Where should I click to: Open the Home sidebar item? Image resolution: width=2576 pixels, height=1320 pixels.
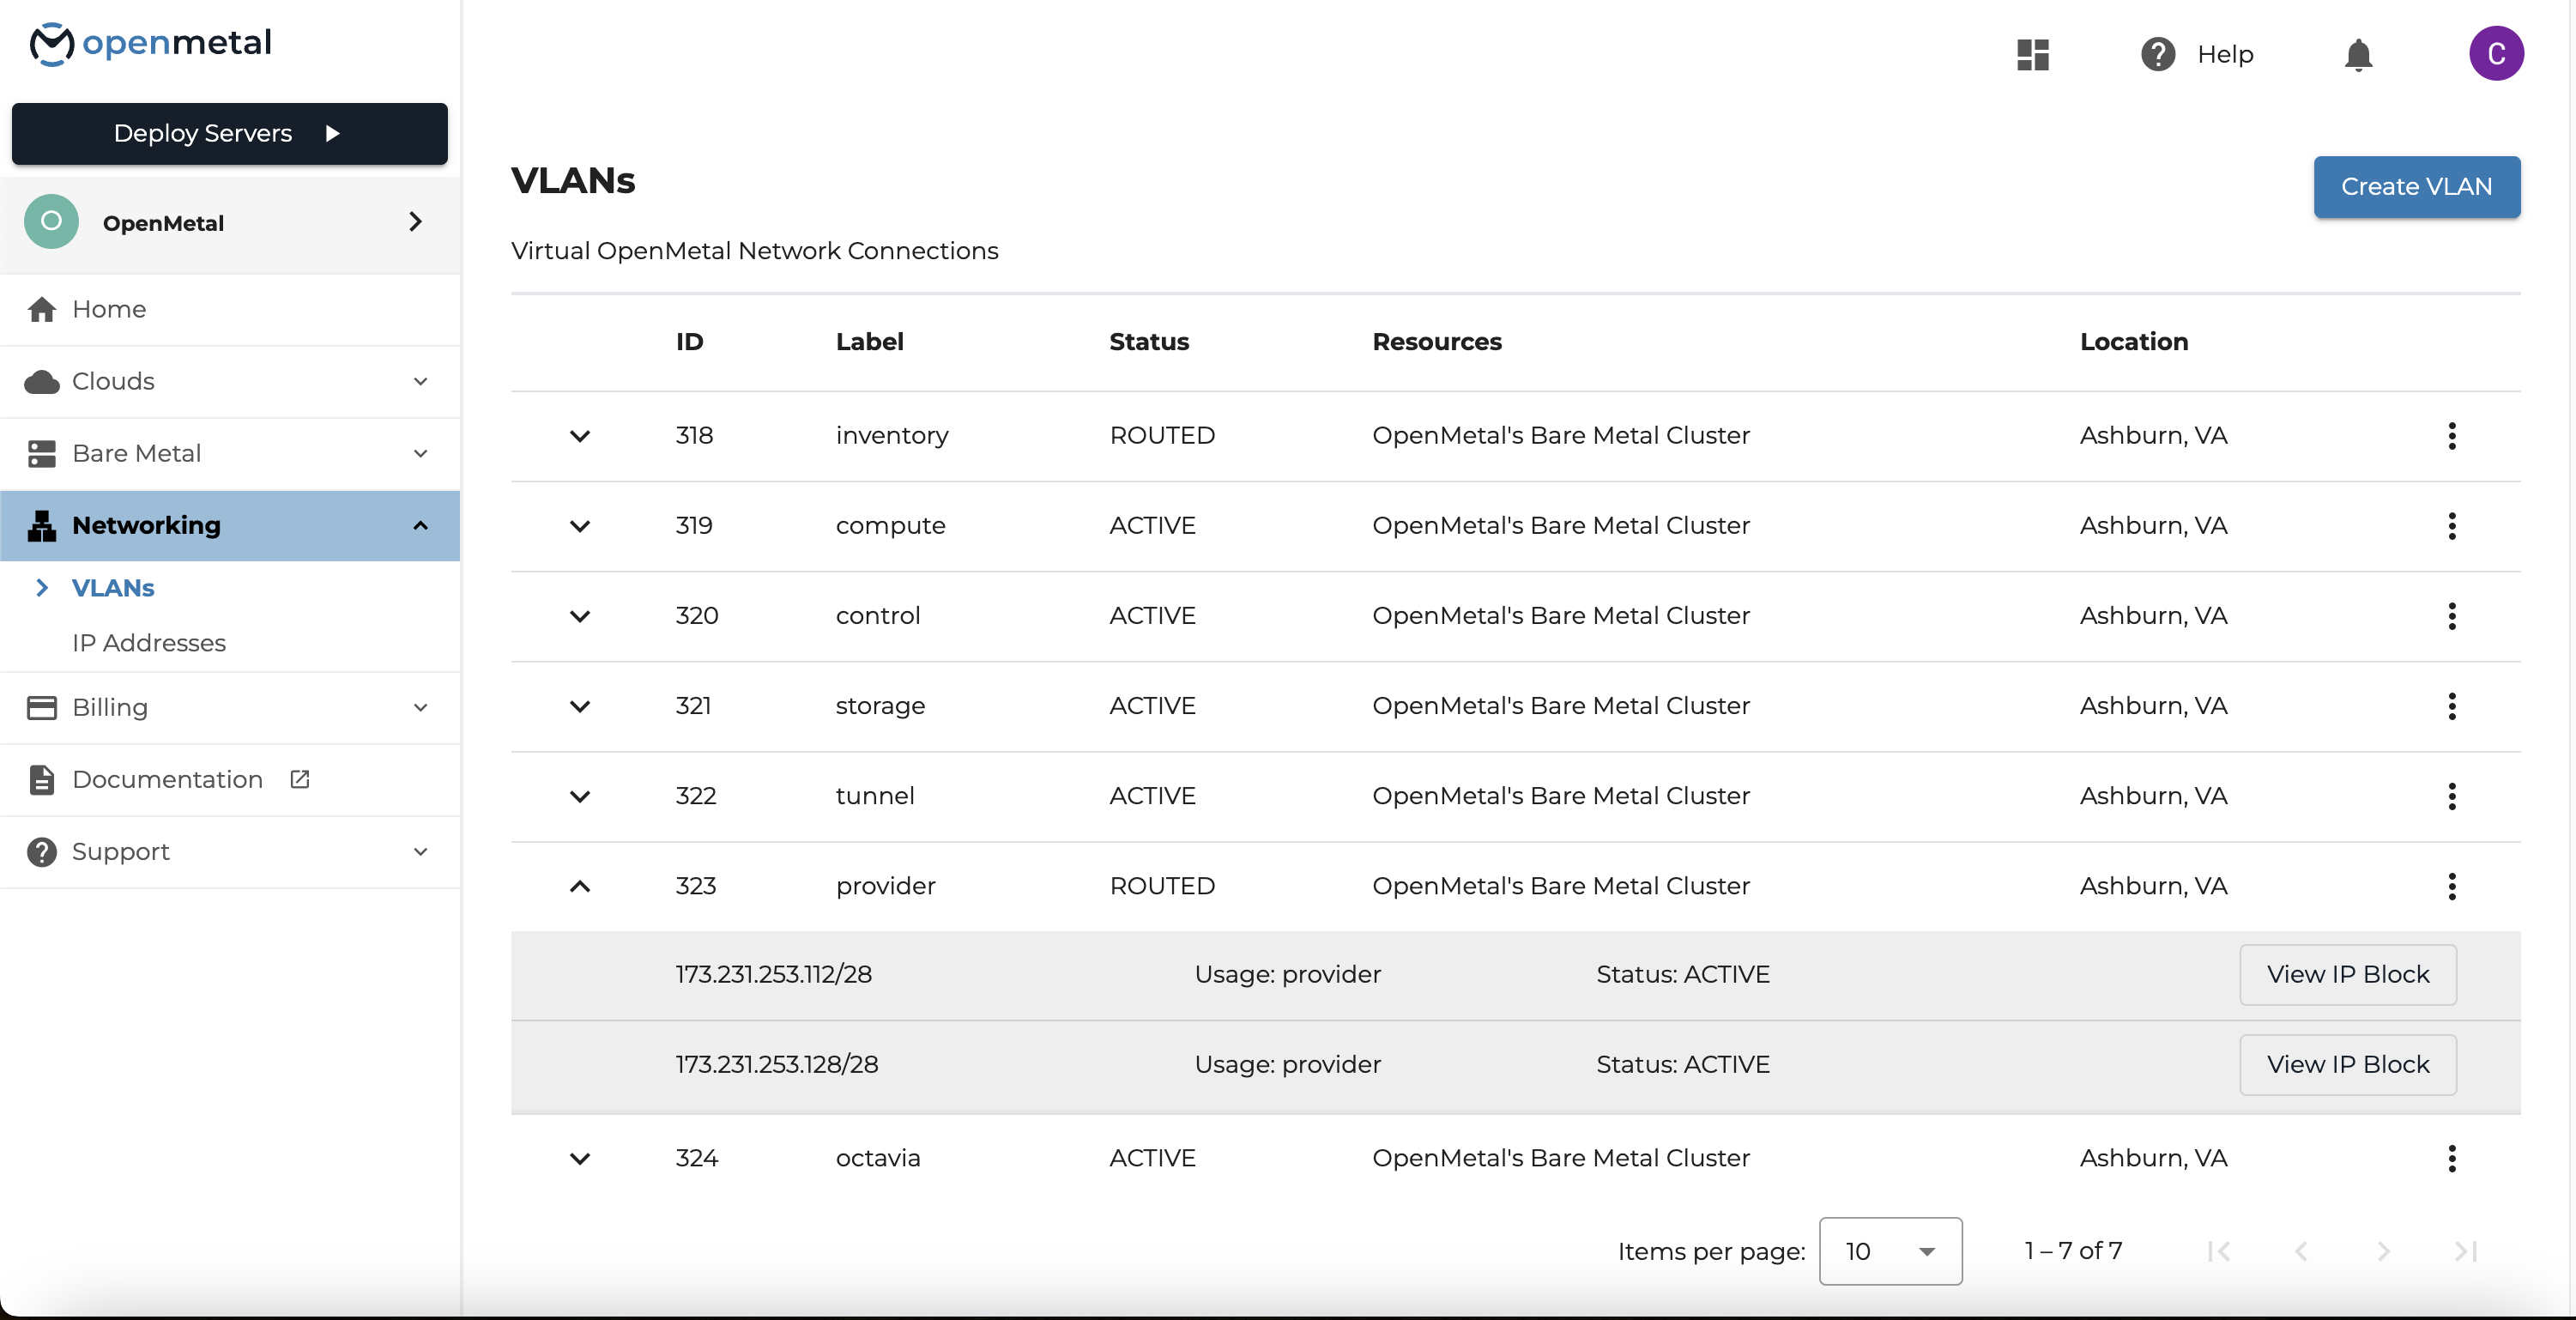click(109, 309)
